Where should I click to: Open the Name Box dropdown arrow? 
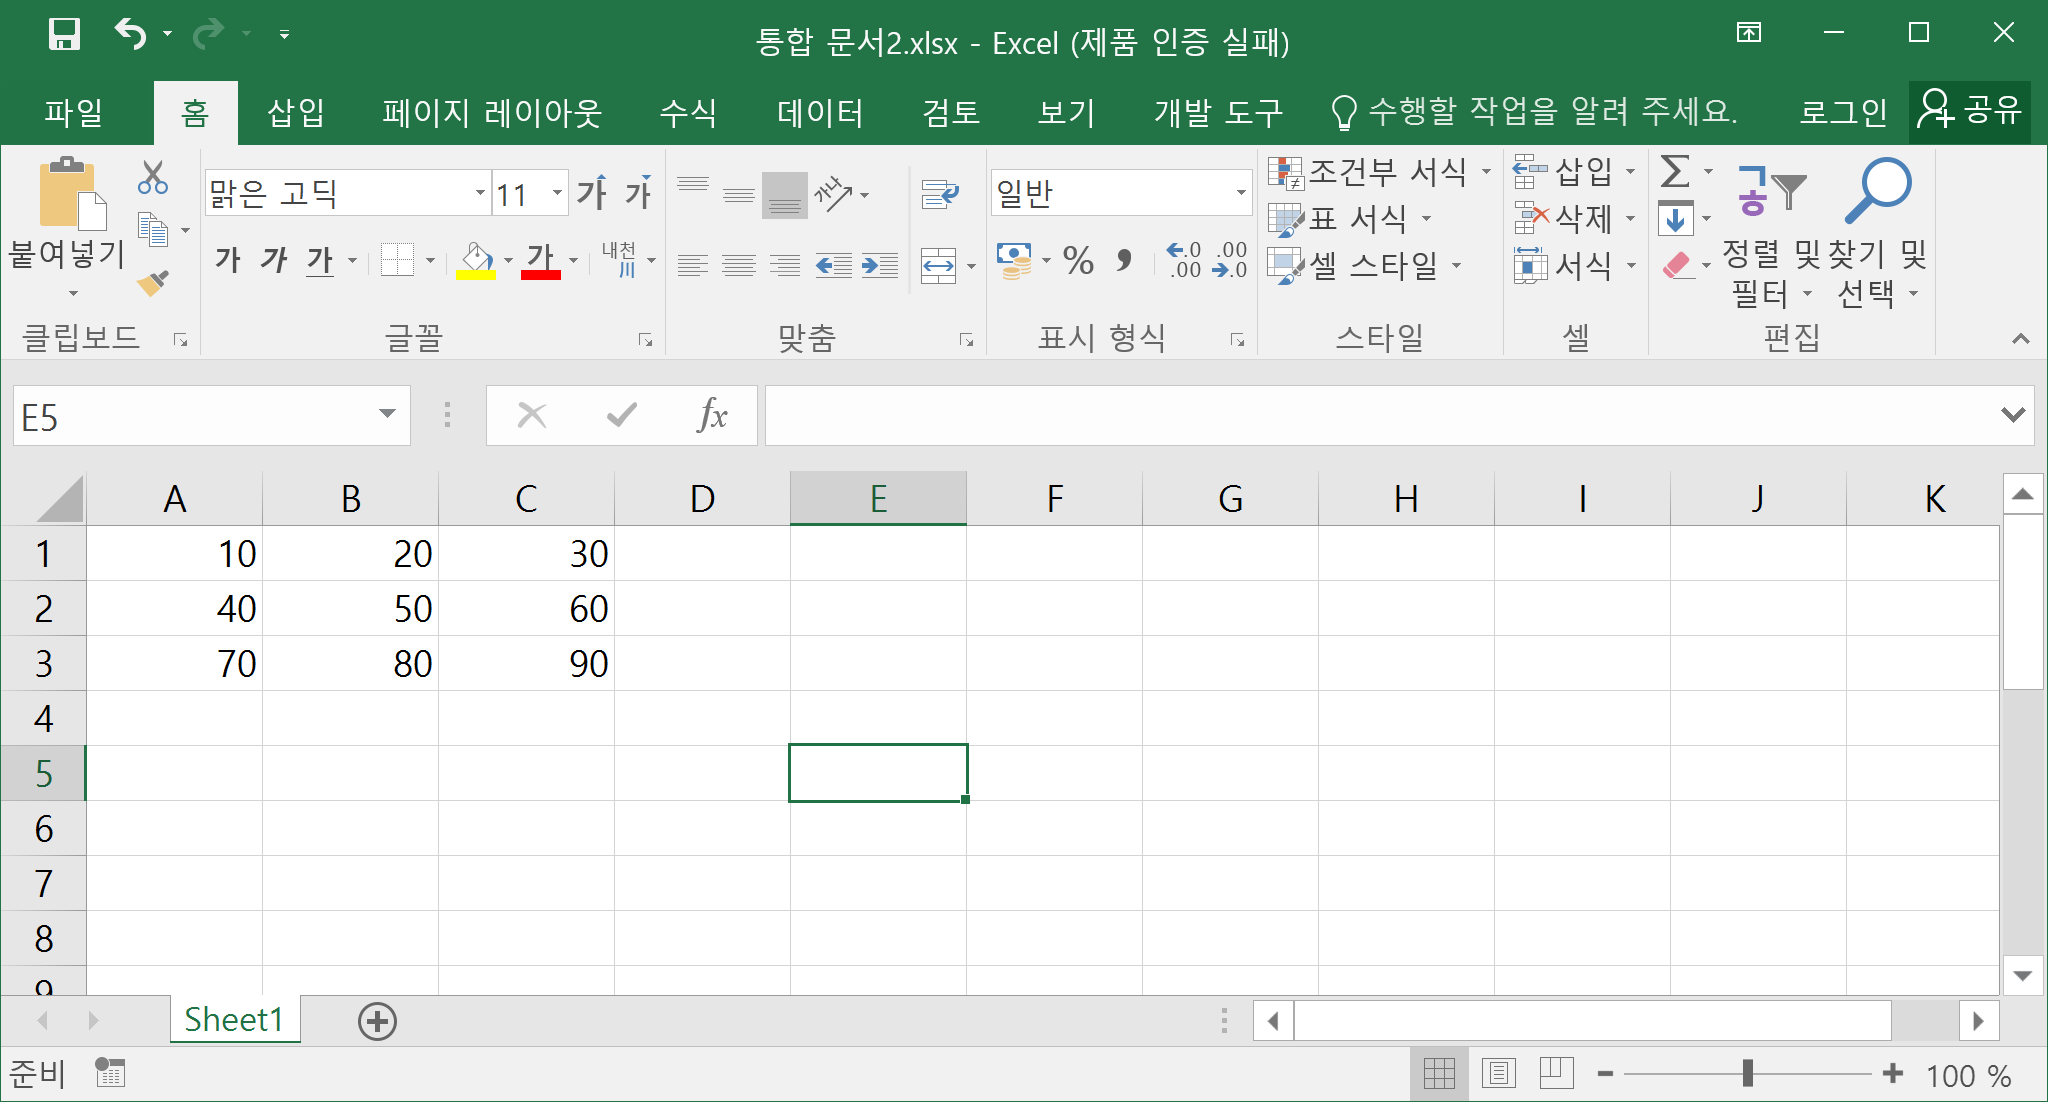(x=387, y=415)
